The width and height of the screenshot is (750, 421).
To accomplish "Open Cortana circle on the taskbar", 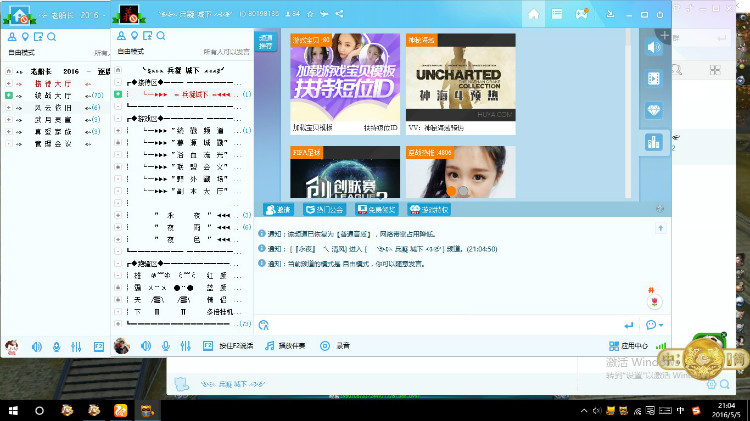I will click(x=40, y=411).
